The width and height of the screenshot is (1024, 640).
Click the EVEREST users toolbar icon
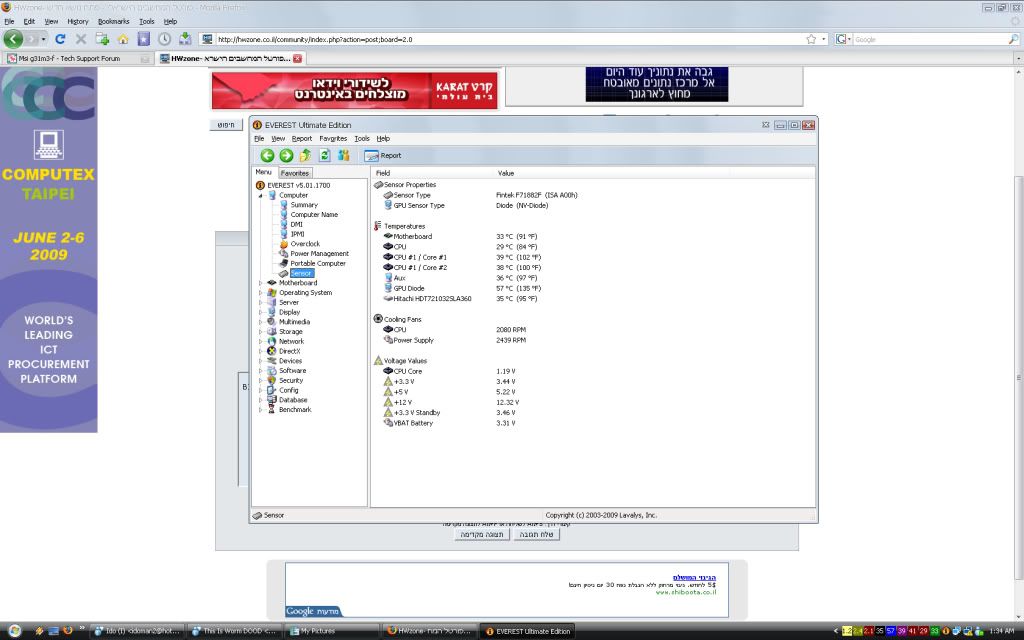pyautogui.click(x=344, y=155)
